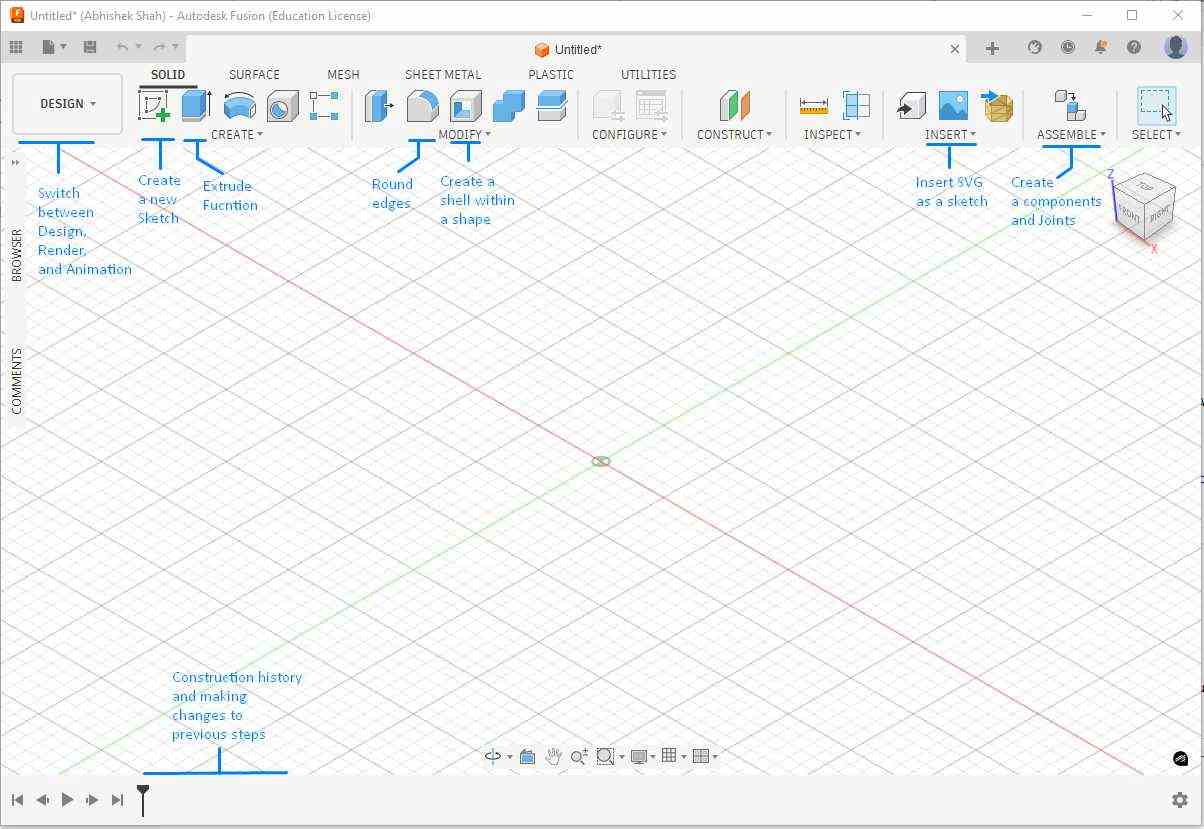Open the BROWSER side panel label
This screenshot has height=829, width=1204.
tap(17, 255)
